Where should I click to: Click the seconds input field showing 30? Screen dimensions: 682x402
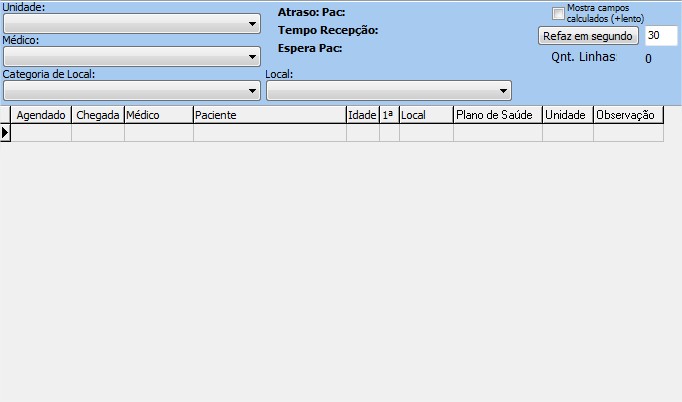660,36
